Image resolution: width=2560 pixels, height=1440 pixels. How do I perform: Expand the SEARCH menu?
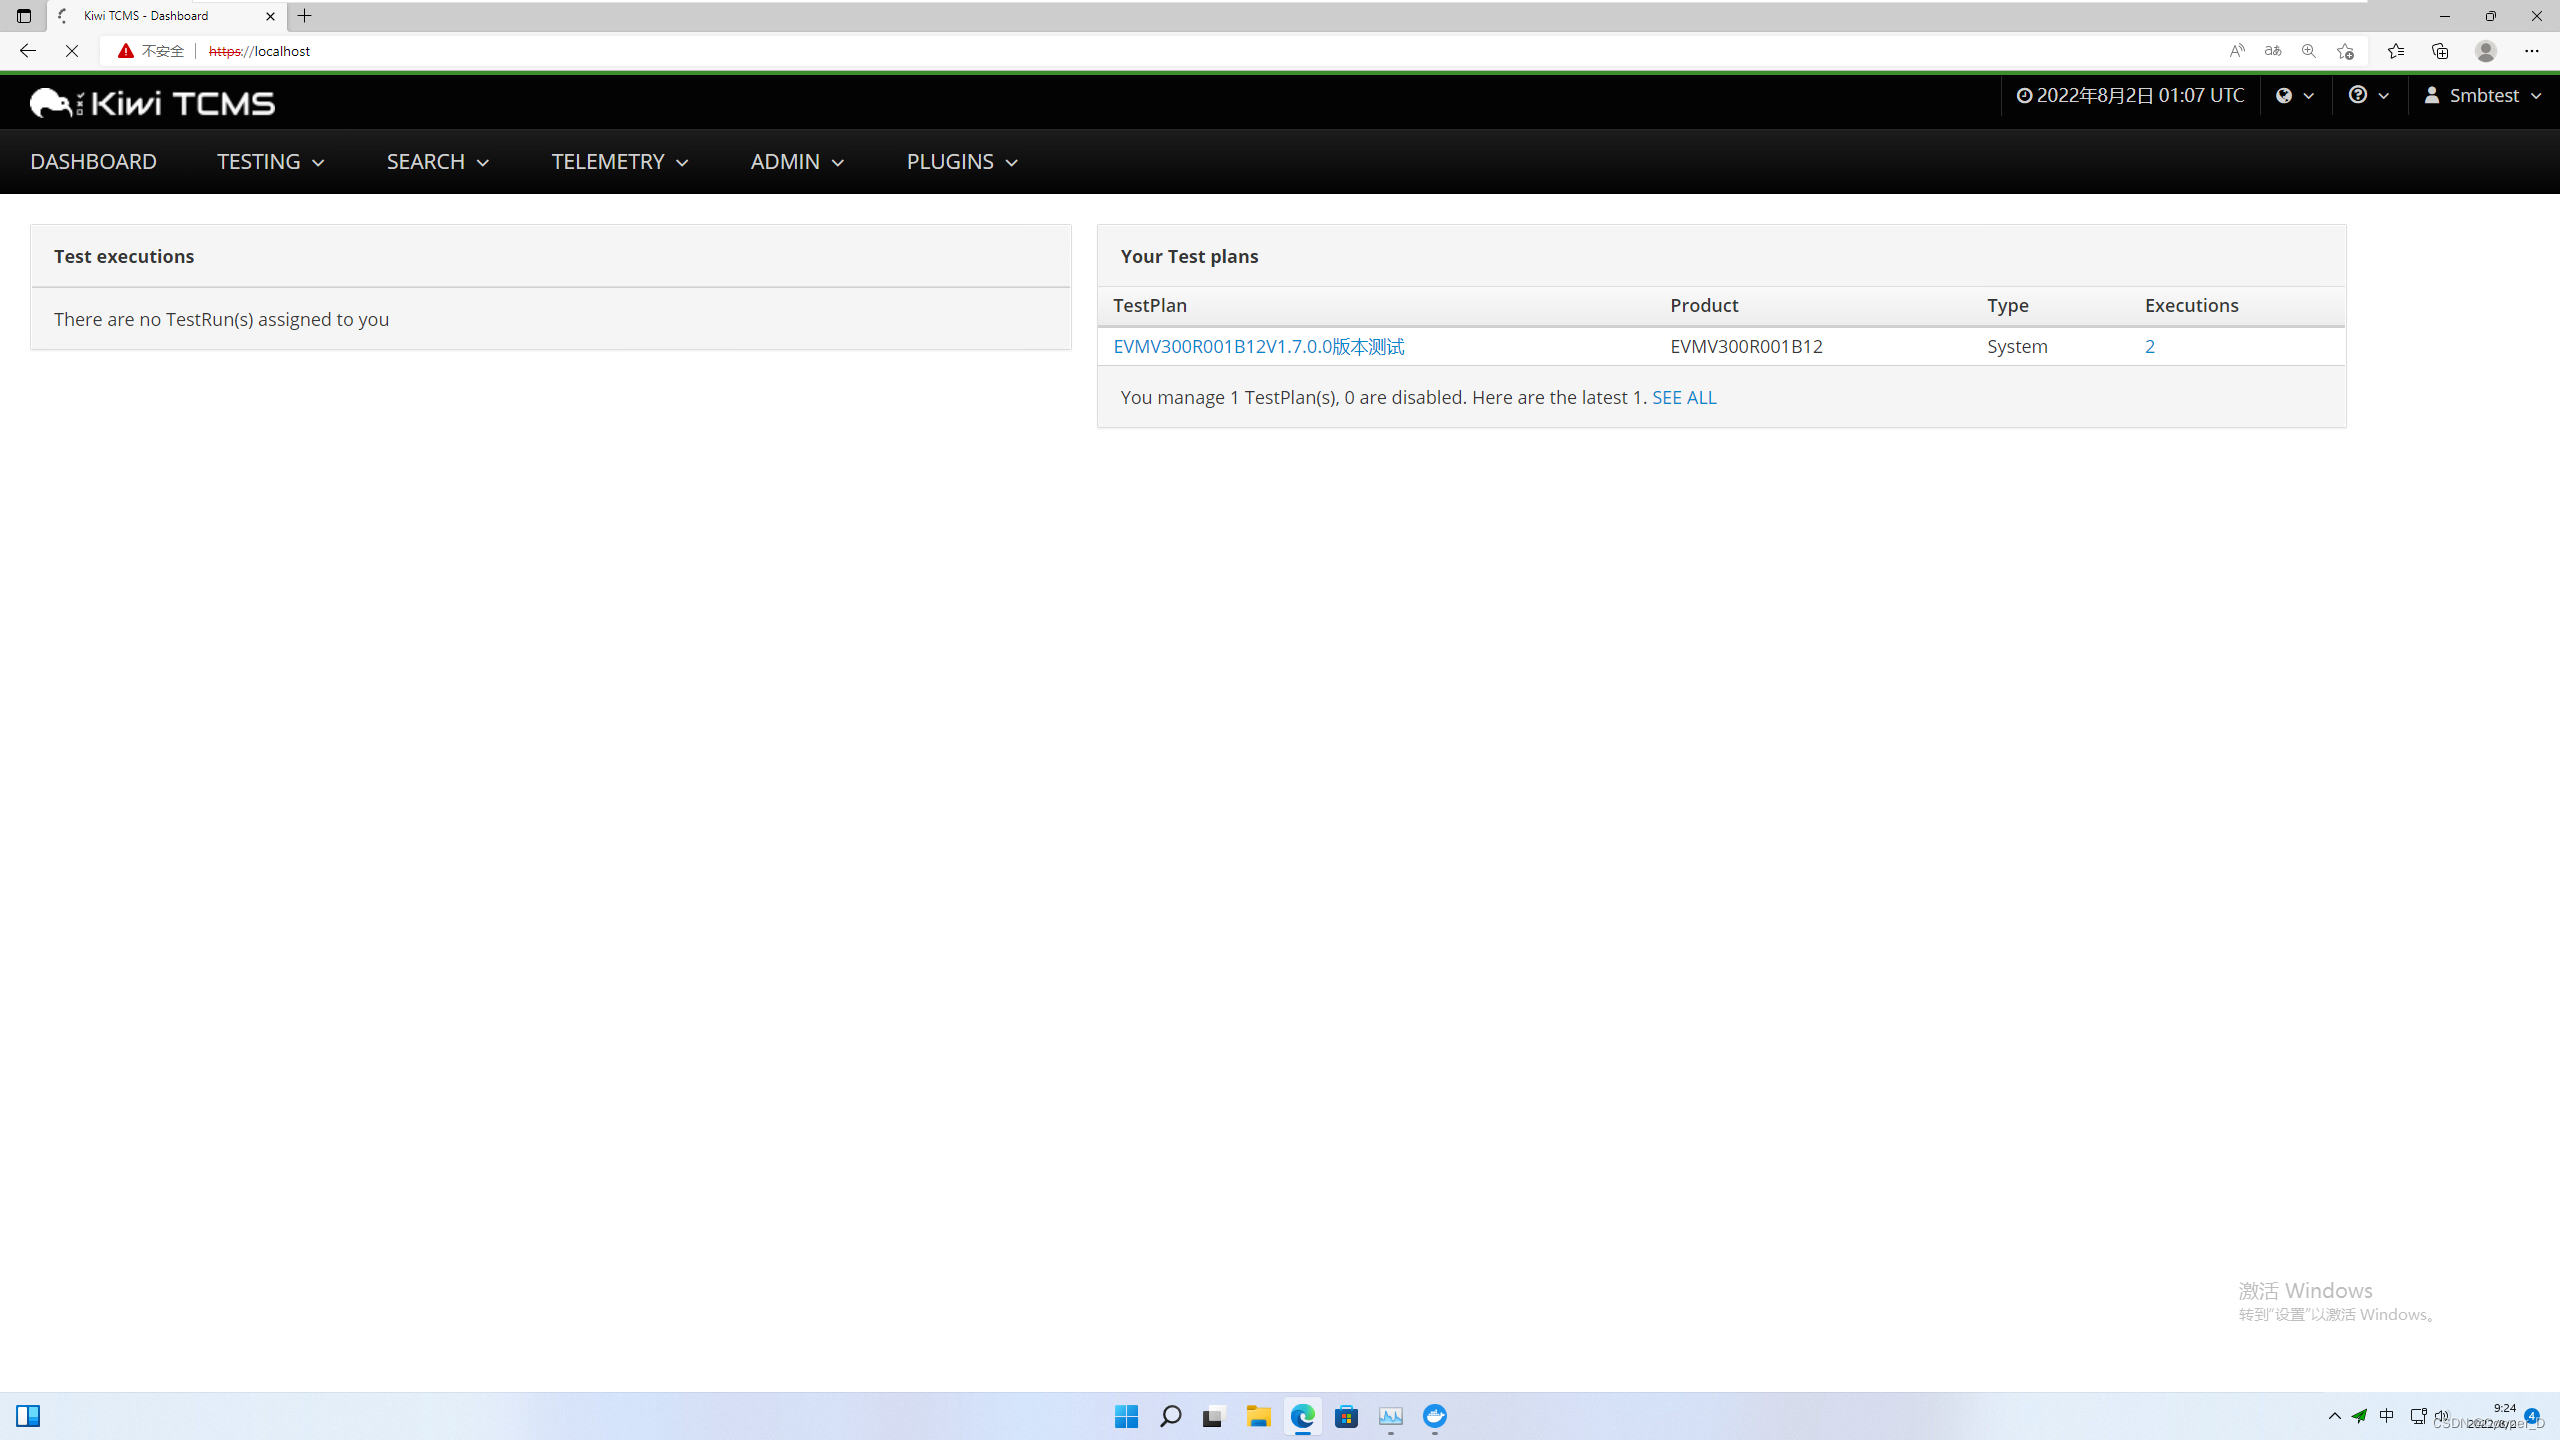(437, 161)
